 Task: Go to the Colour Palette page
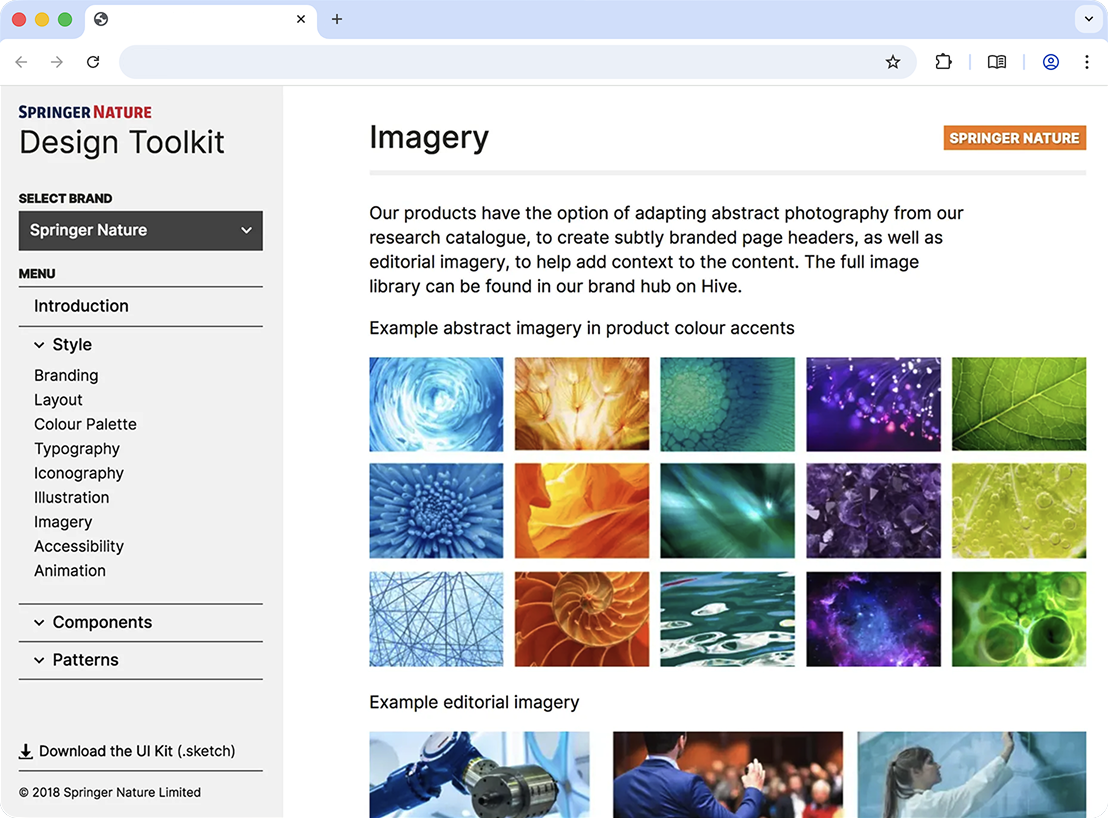(x=85, y=424)
